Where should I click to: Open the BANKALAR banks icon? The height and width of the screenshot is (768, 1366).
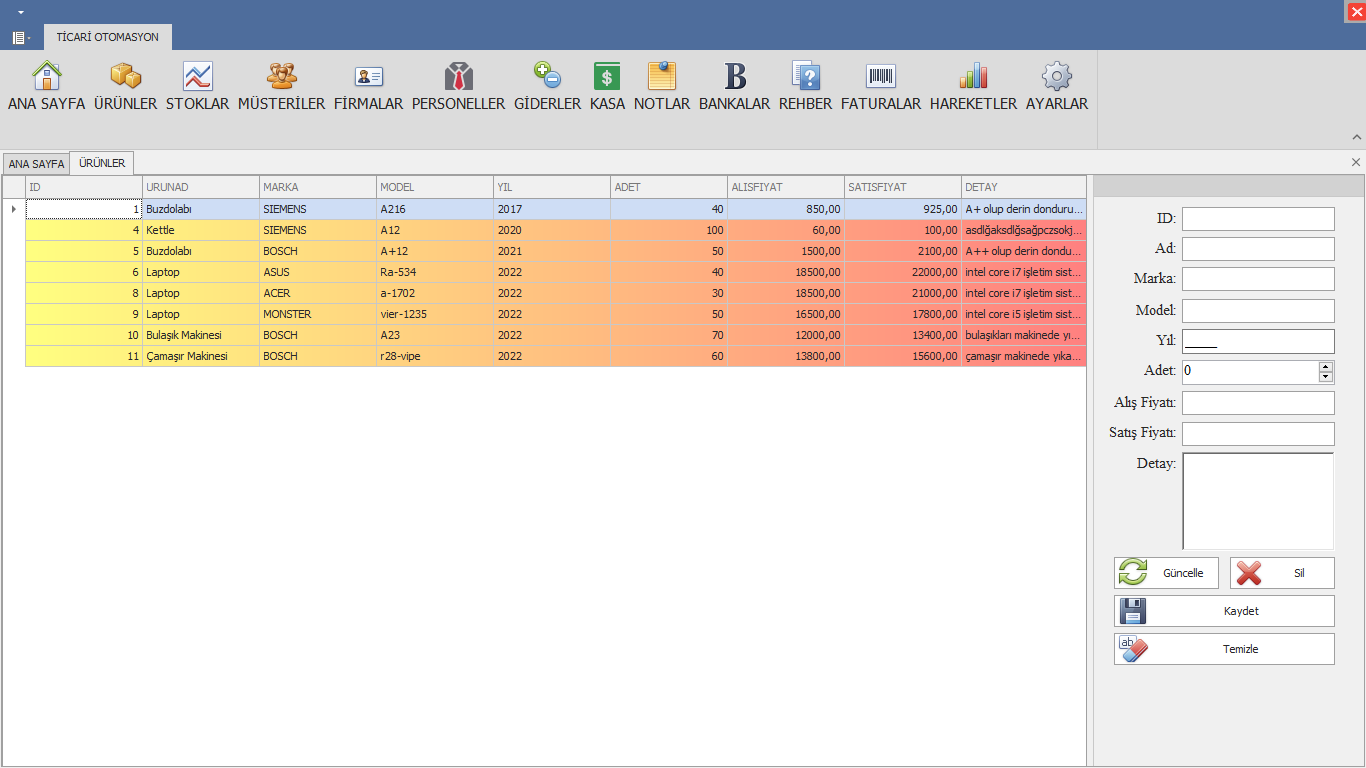735,77
